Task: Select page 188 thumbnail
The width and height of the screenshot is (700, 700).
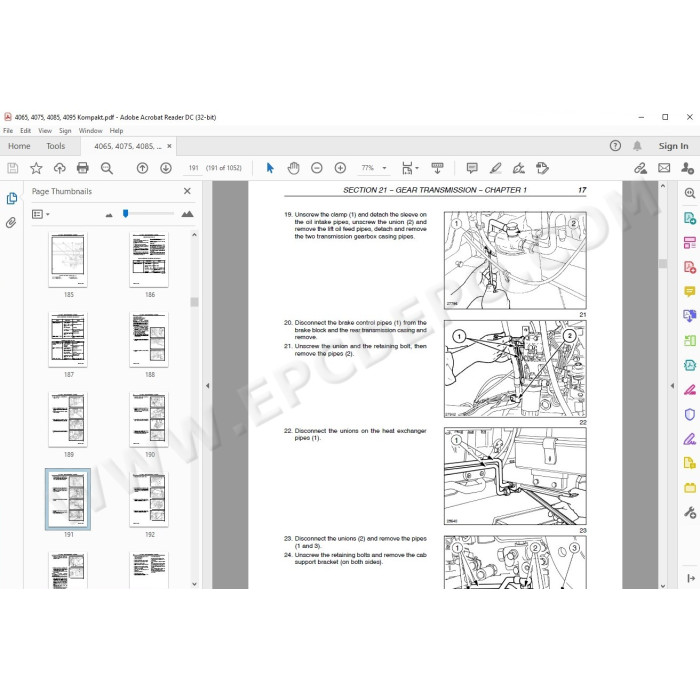Action: pyautogui.click(x=149, y=339)
